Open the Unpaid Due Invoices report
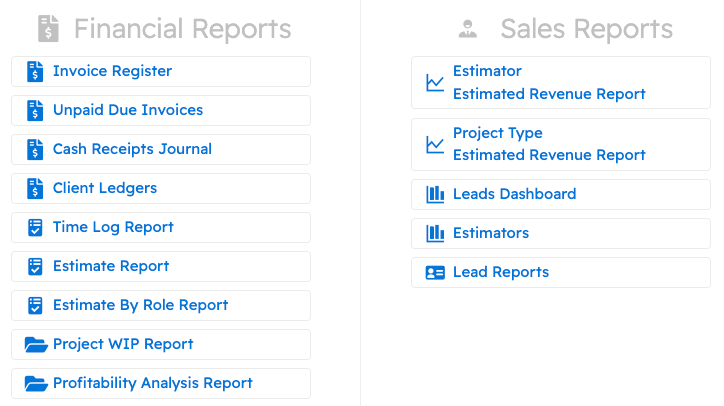Image resolution: width=724 pixels, height=406 pixels. [128, 110]
